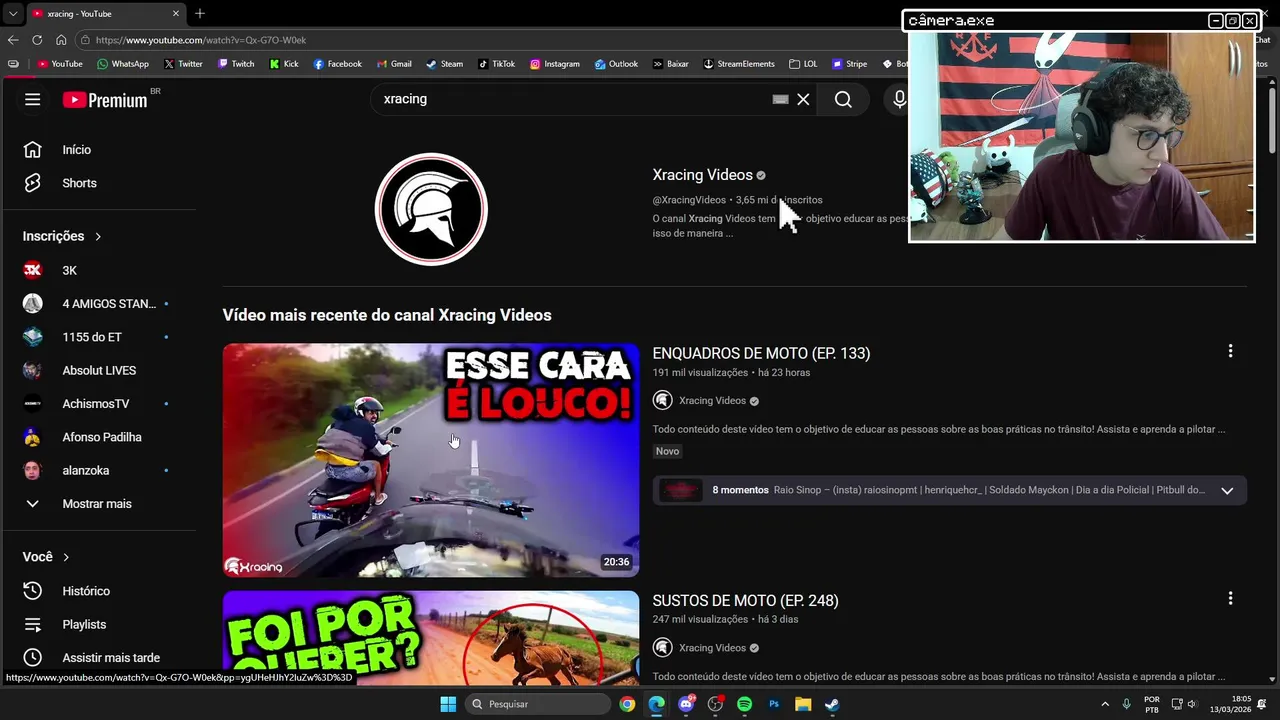Expand the Você section
Image resolution: width=1280 pixels, height=720 pixels.
pyautogui.click(x=46, y=557)
